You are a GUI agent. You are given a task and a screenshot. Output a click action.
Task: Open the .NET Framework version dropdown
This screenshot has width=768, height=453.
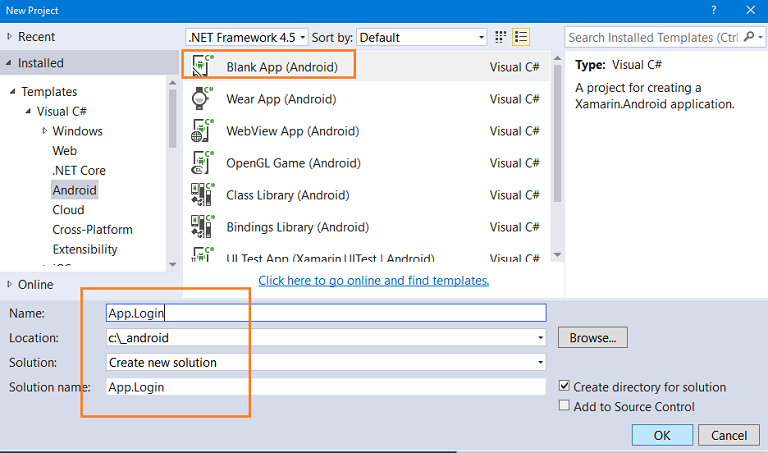tap(247, 37)
